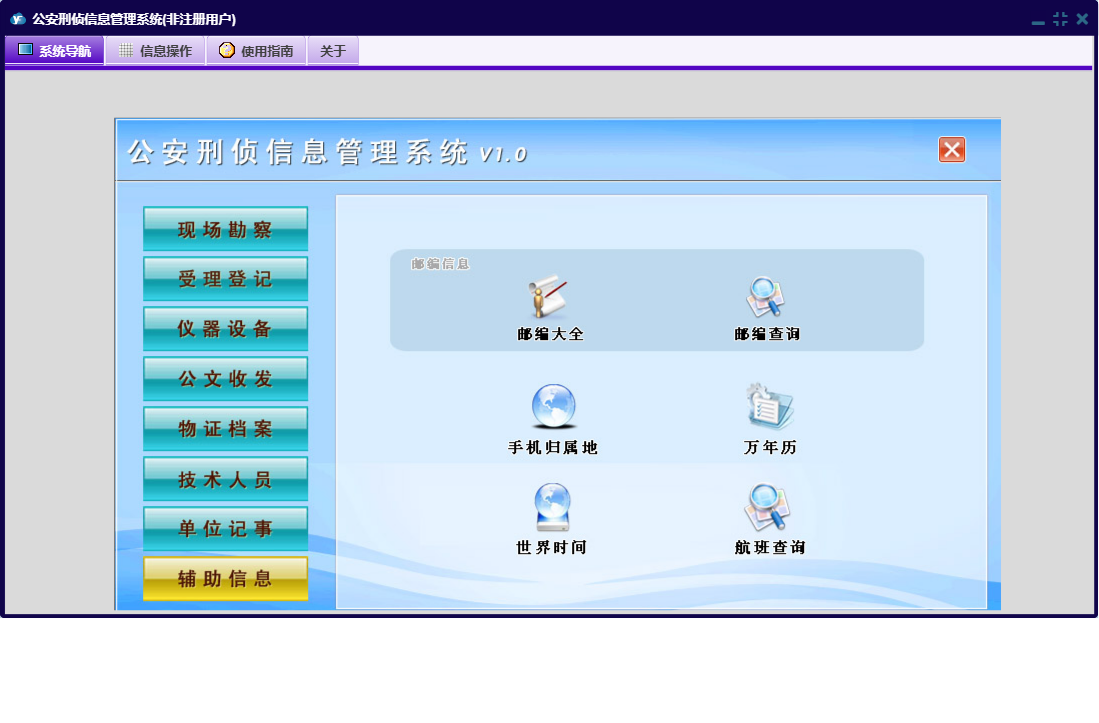Image resolution: width=1099 pixels, height=723 pixels.
Task: Click the 邮编查询 postal code search icon
Action: tap(766, 299)
